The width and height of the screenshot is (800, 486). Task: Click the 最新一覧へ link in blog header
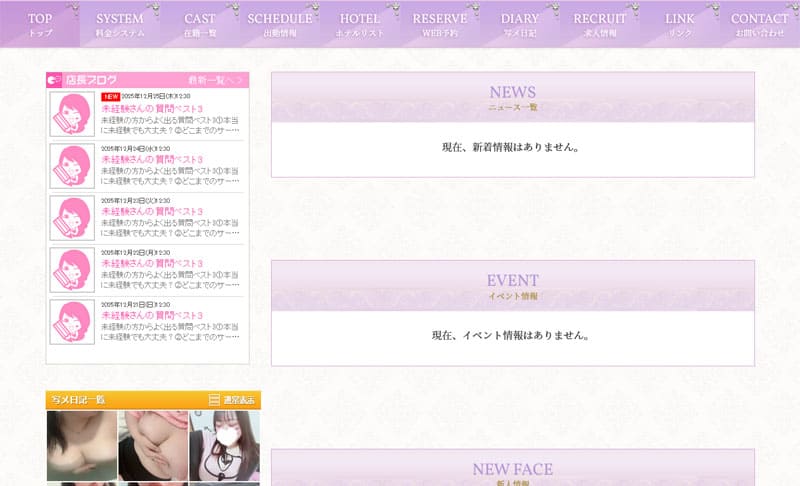point(215,80)
